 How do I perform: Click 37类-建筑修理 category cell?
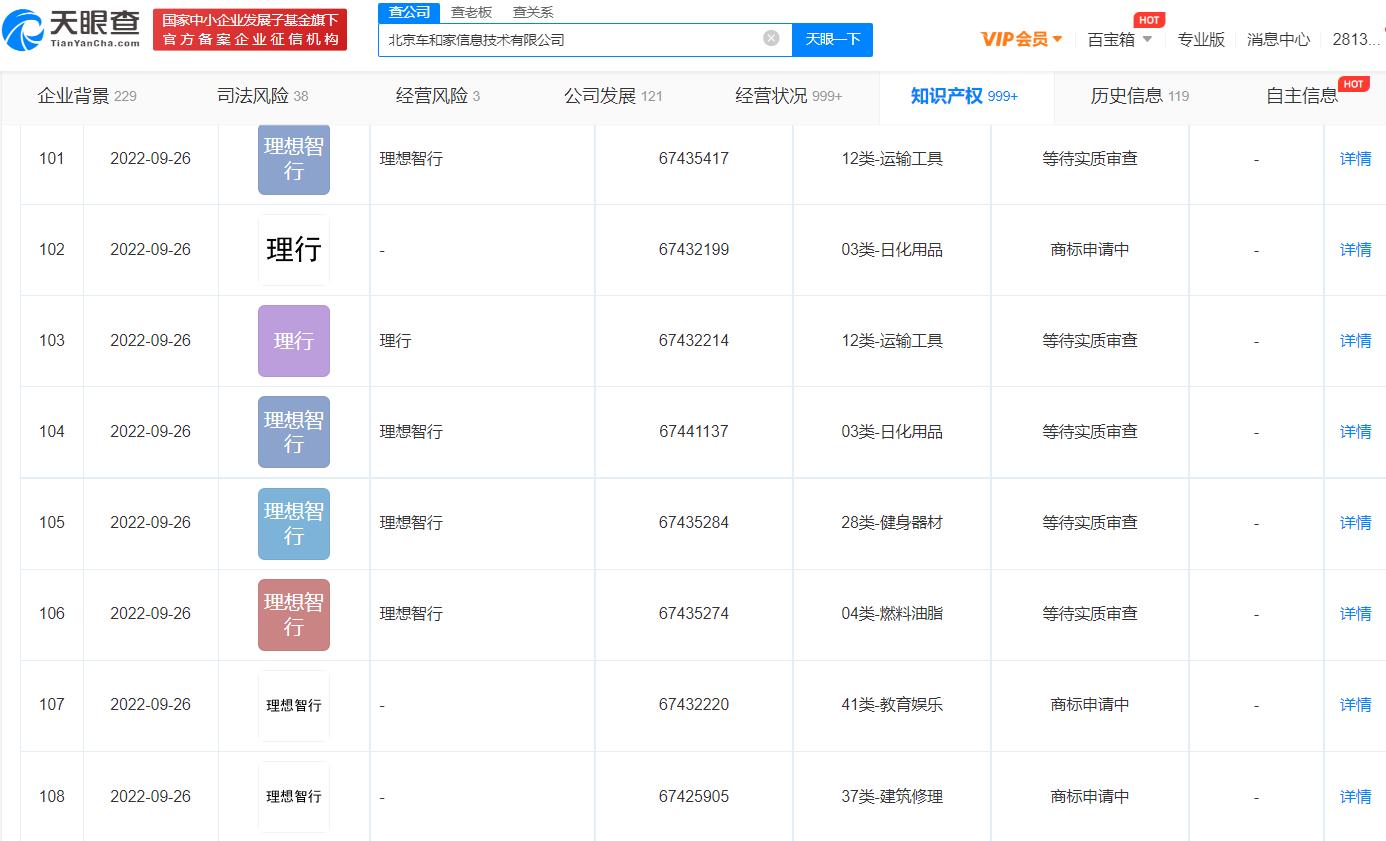(x=892, y=797)
